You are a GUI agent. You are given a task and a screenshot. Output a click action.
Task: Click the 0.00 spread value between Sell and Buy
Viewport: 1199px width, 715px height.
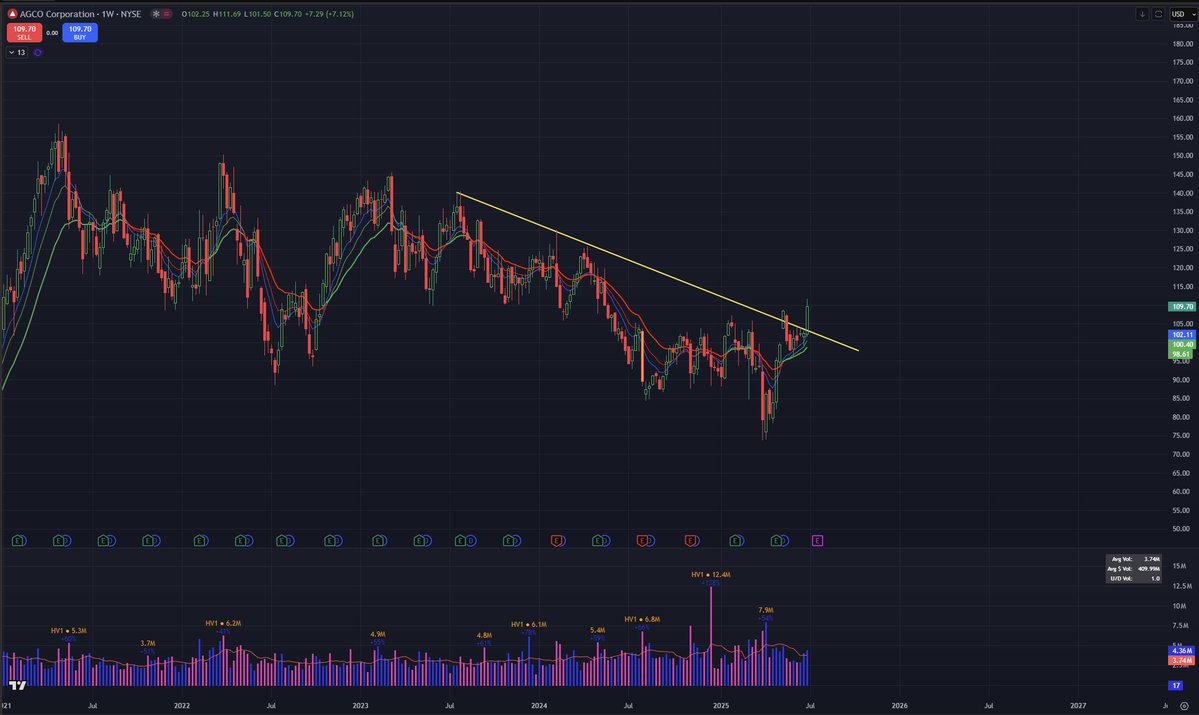(52, 33)
